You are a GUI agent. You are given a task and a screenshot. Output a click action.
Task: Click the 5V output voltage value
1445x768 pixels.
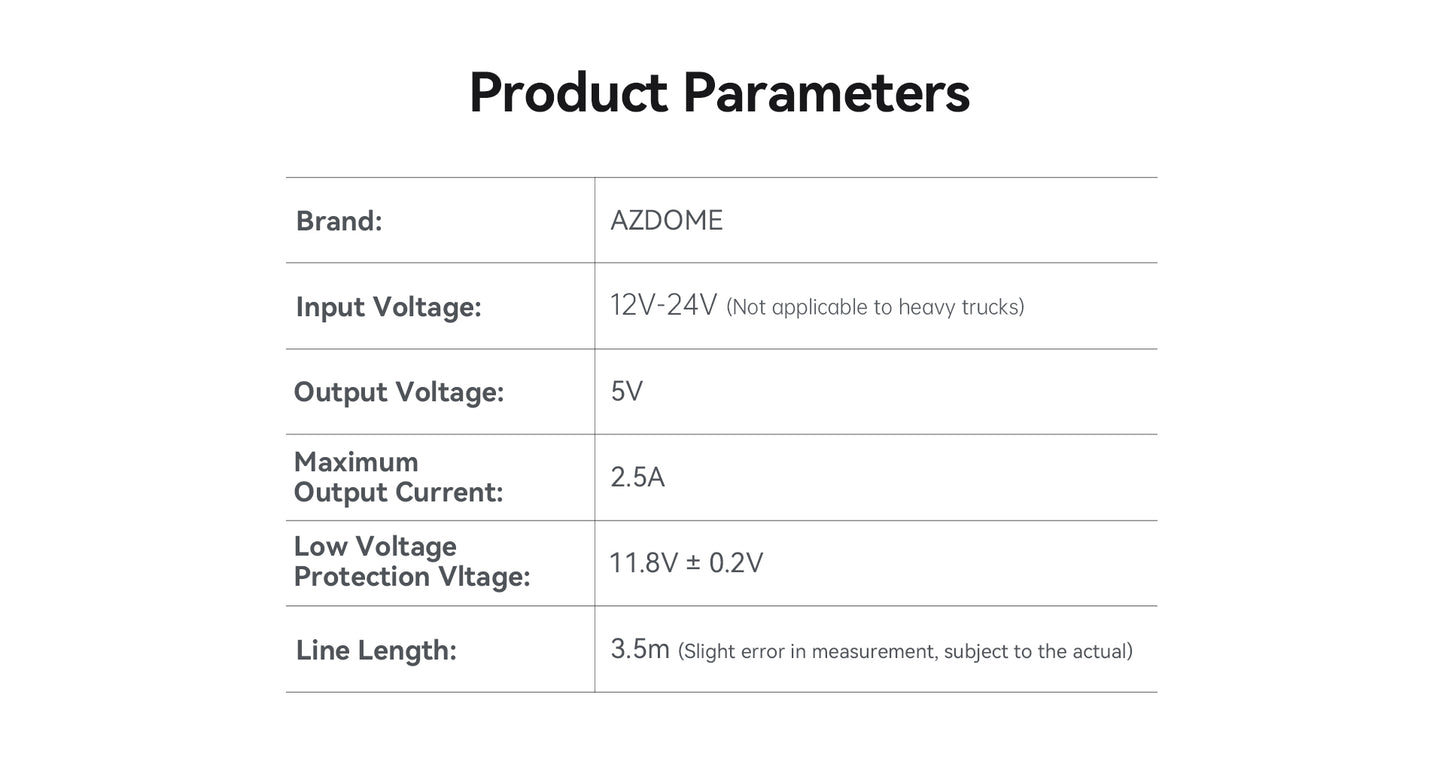pos(627,392)
